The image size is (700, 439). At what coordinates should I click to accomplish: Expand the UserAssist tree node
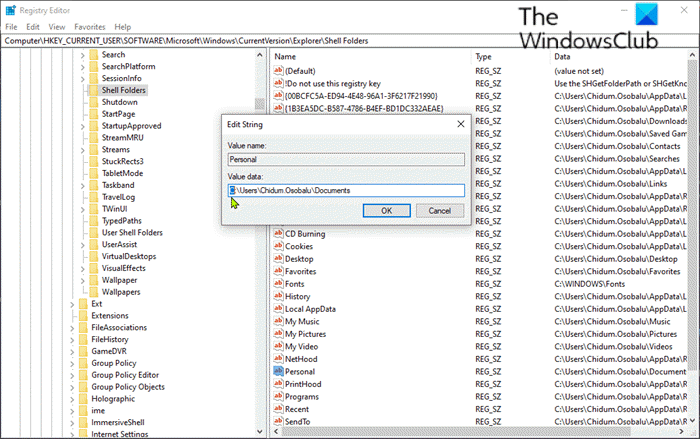(x=83, y=245)
